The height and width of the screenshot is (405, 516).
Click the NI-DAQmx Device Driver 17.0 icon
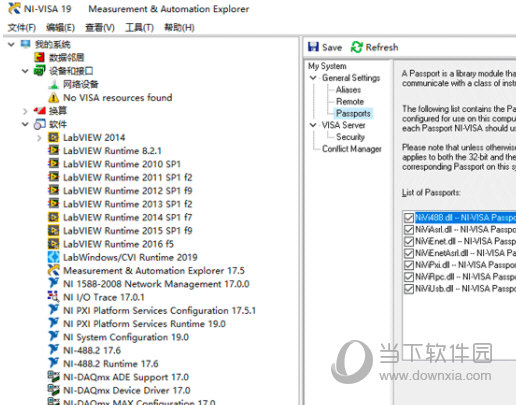coord(53,390)
